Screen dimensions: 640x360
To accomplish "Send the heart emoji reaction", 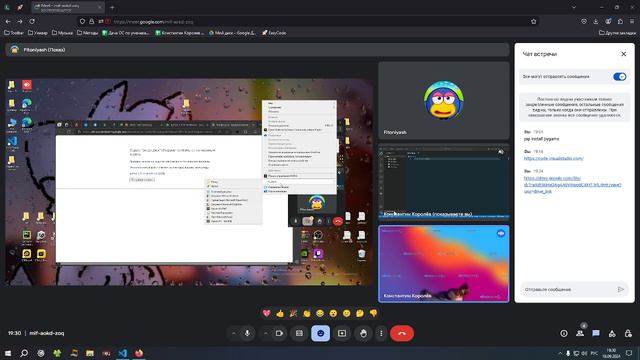I will pos(267,313).
